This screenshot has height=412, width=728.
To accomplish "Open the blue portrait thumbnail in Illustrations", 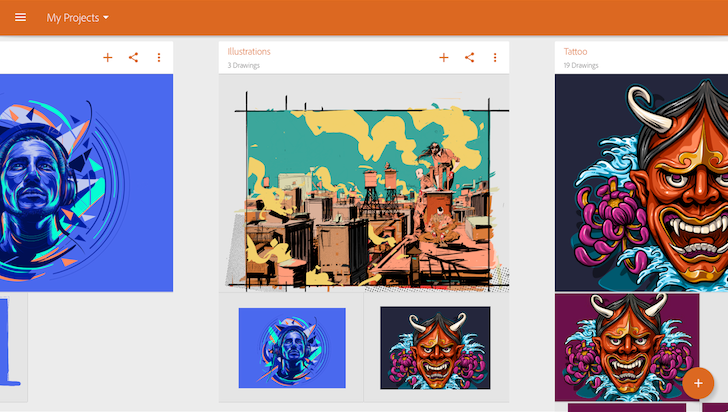I will [x=292, y=347].
